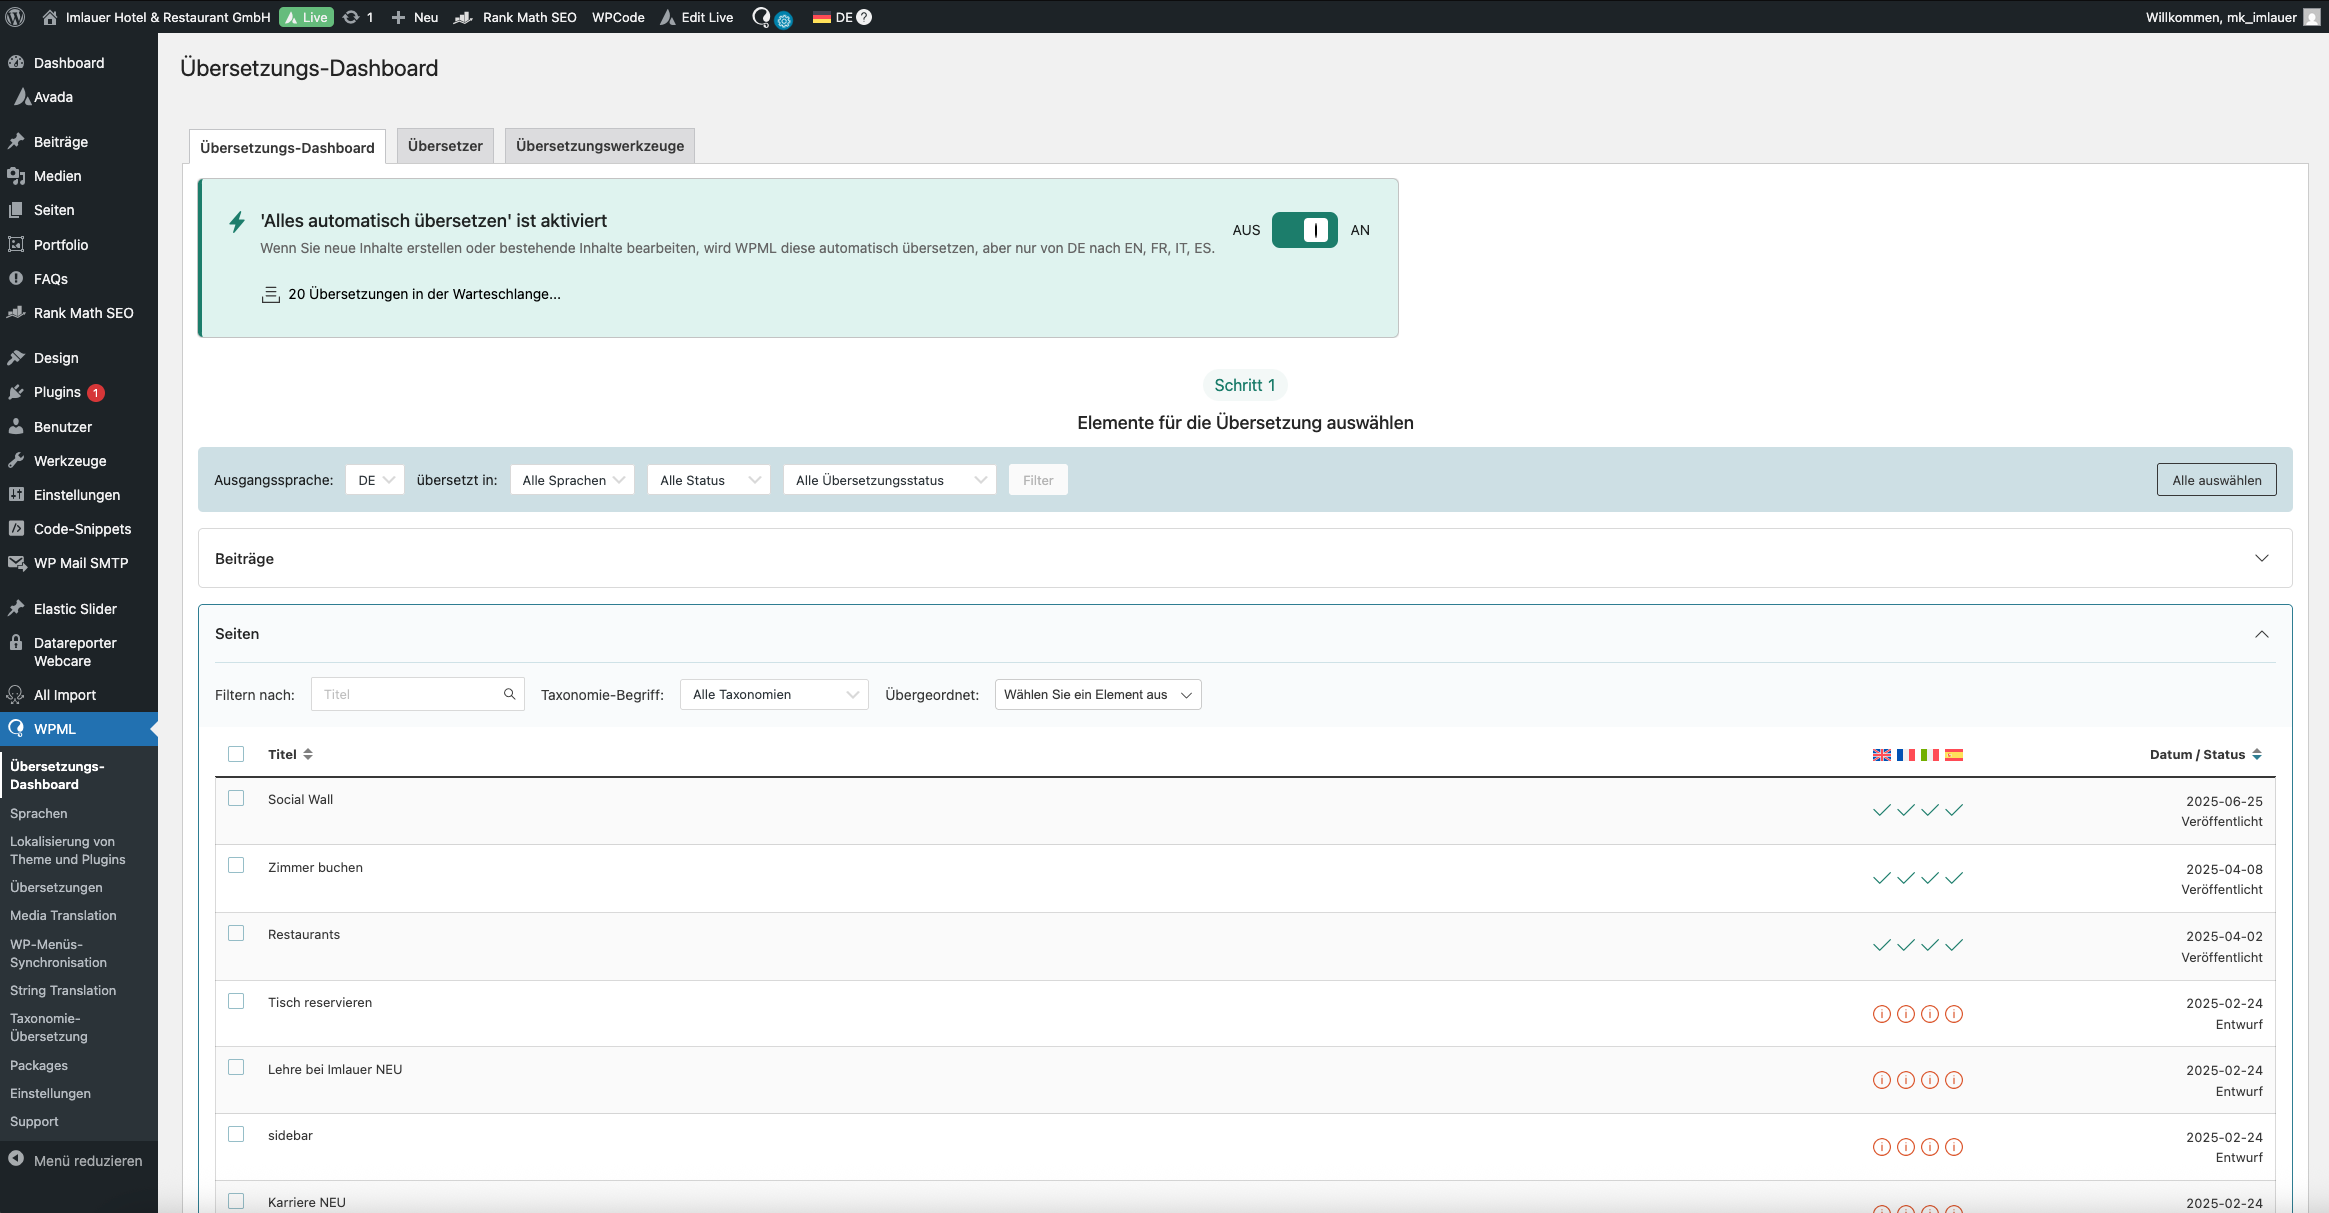Open the Alle Übersetzungsstatus dropdown
Screen dimensions: 2329x1213
pos(889,480)
